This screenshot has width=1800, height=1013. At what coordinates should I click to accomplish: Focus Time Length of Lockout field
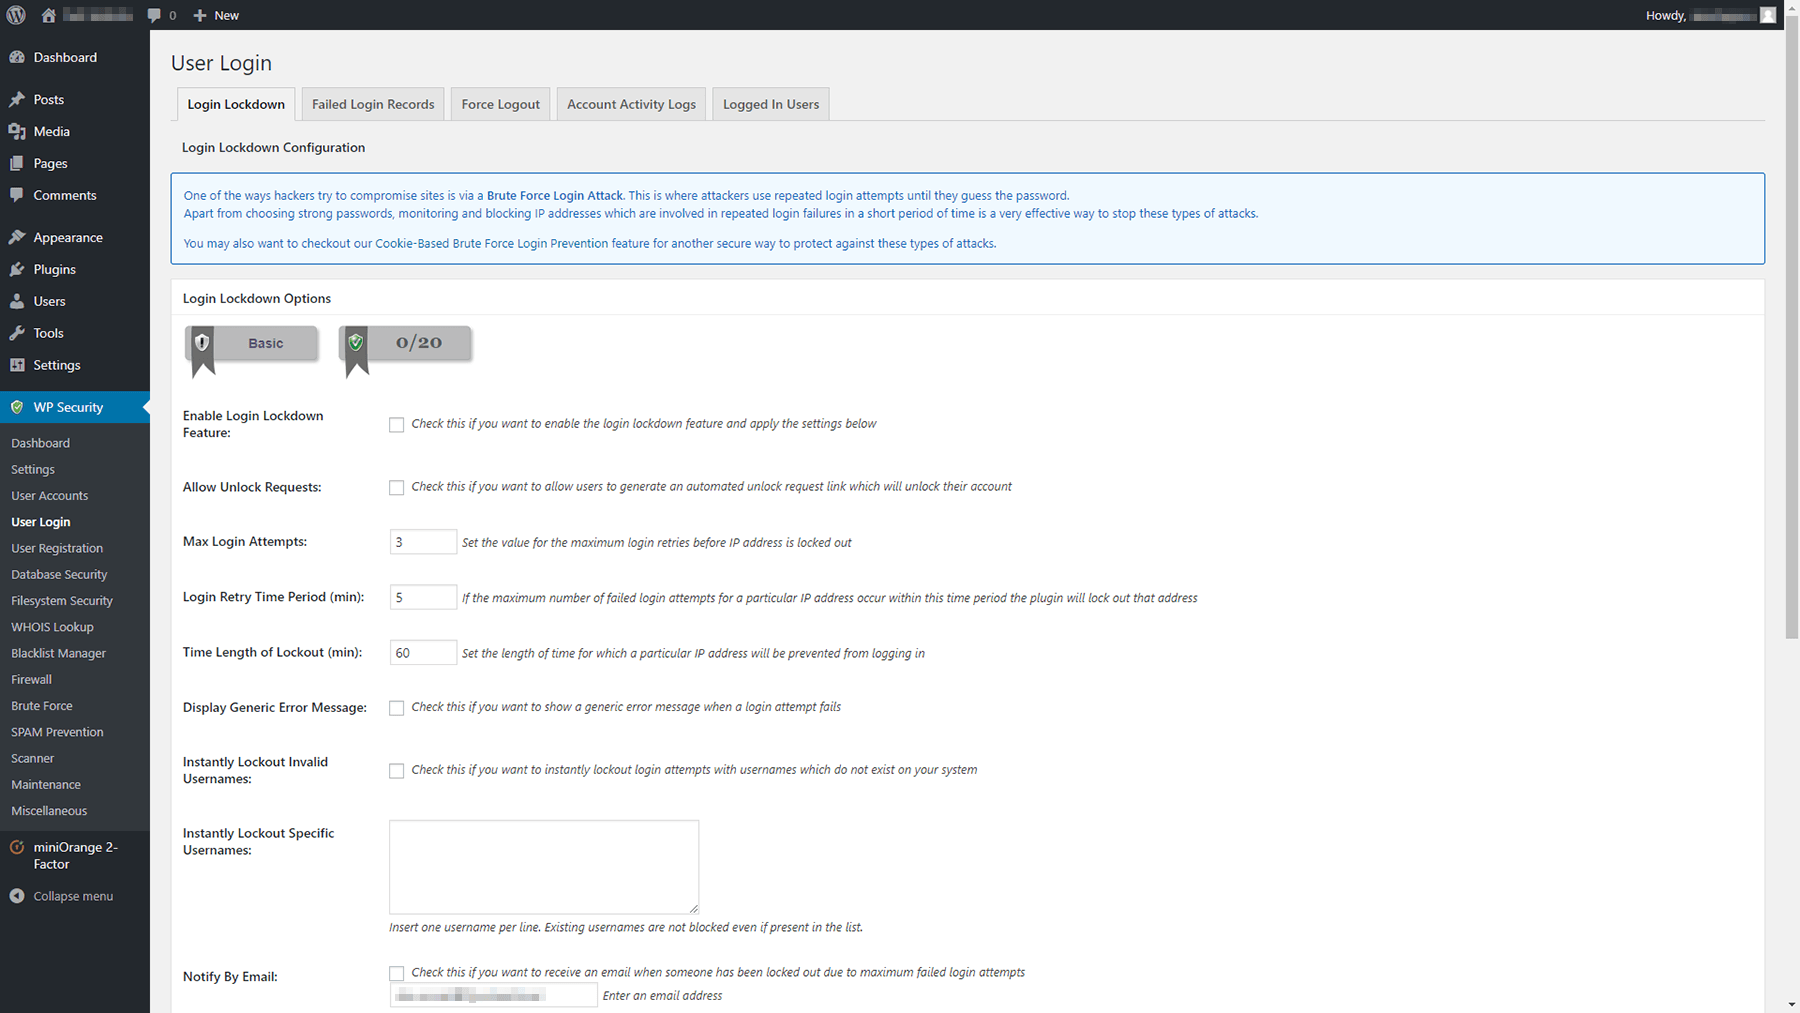point(423,653)
